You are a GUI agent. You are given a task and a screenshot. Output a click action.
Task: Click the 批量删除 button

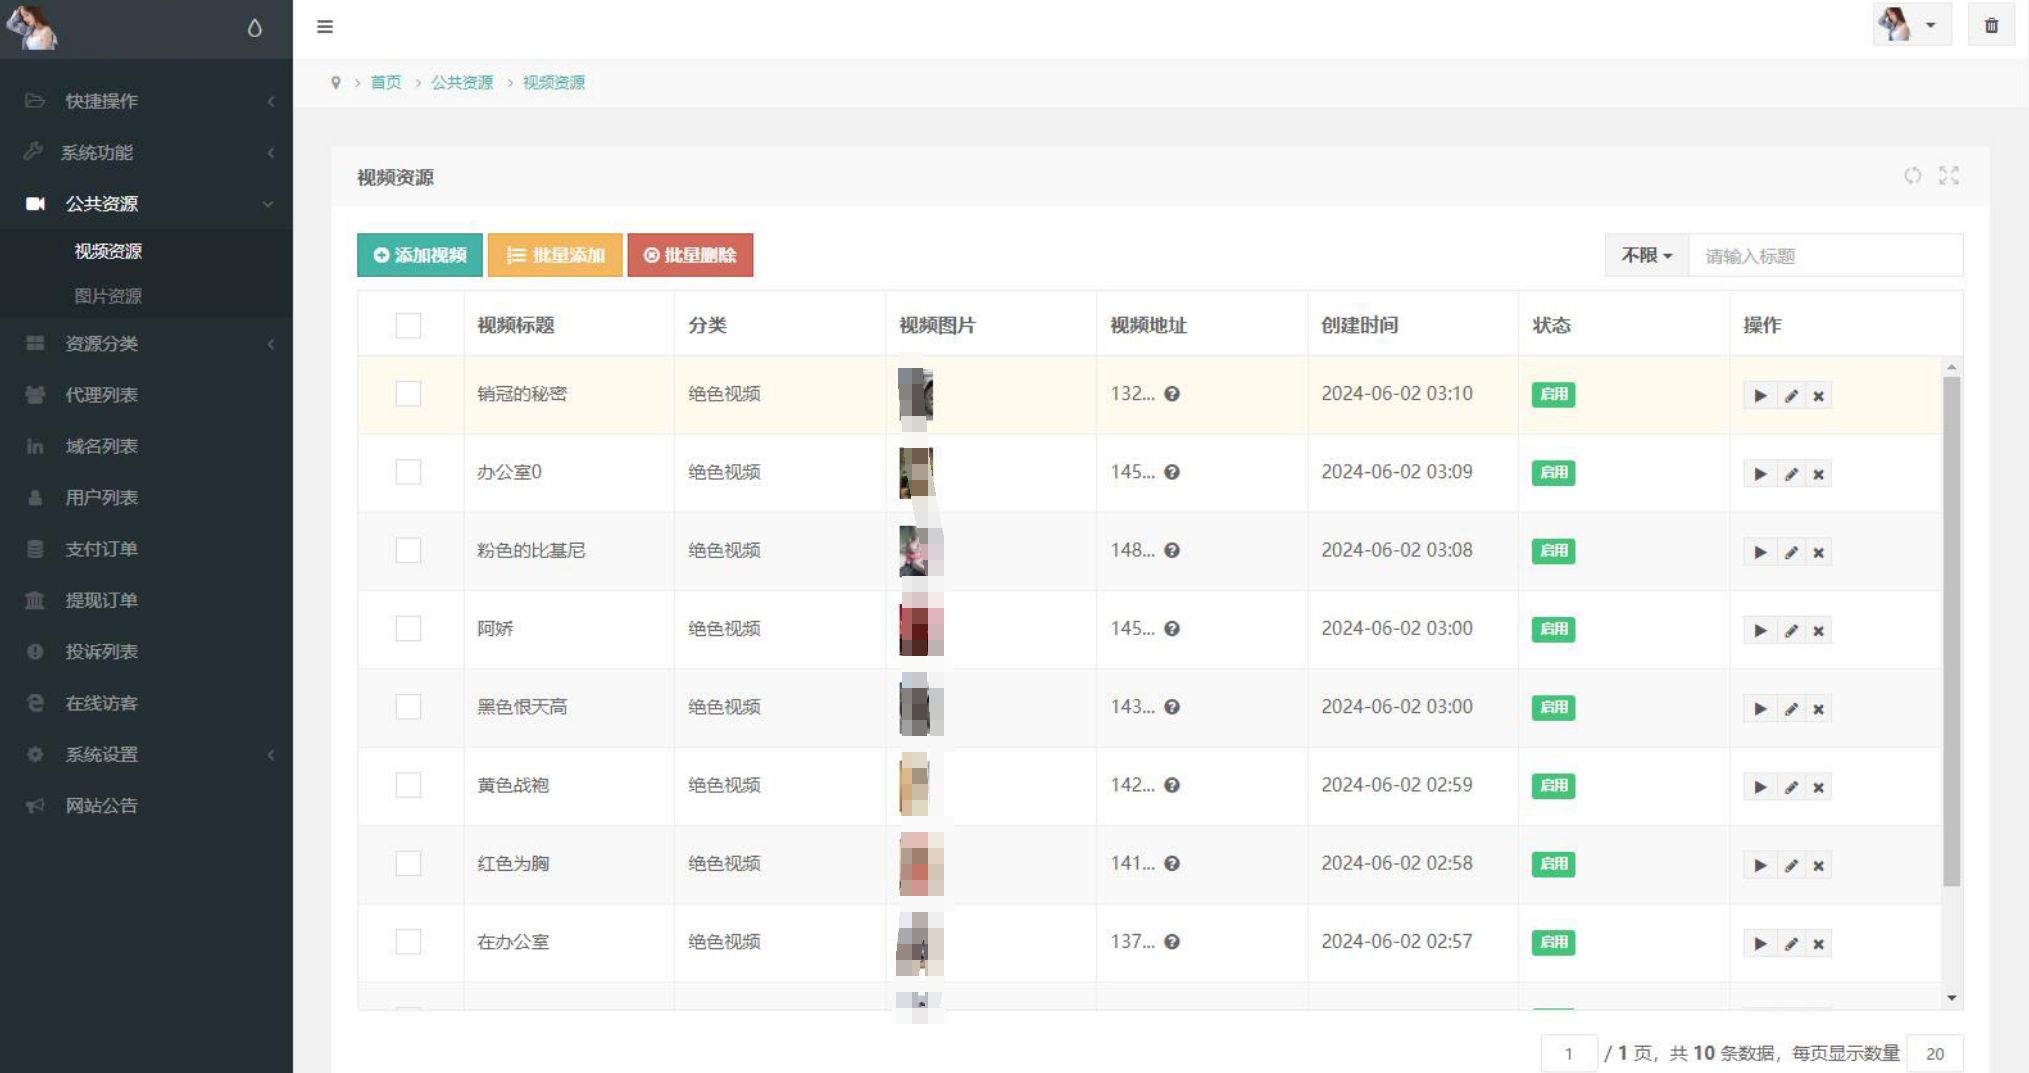pos(690,256)
